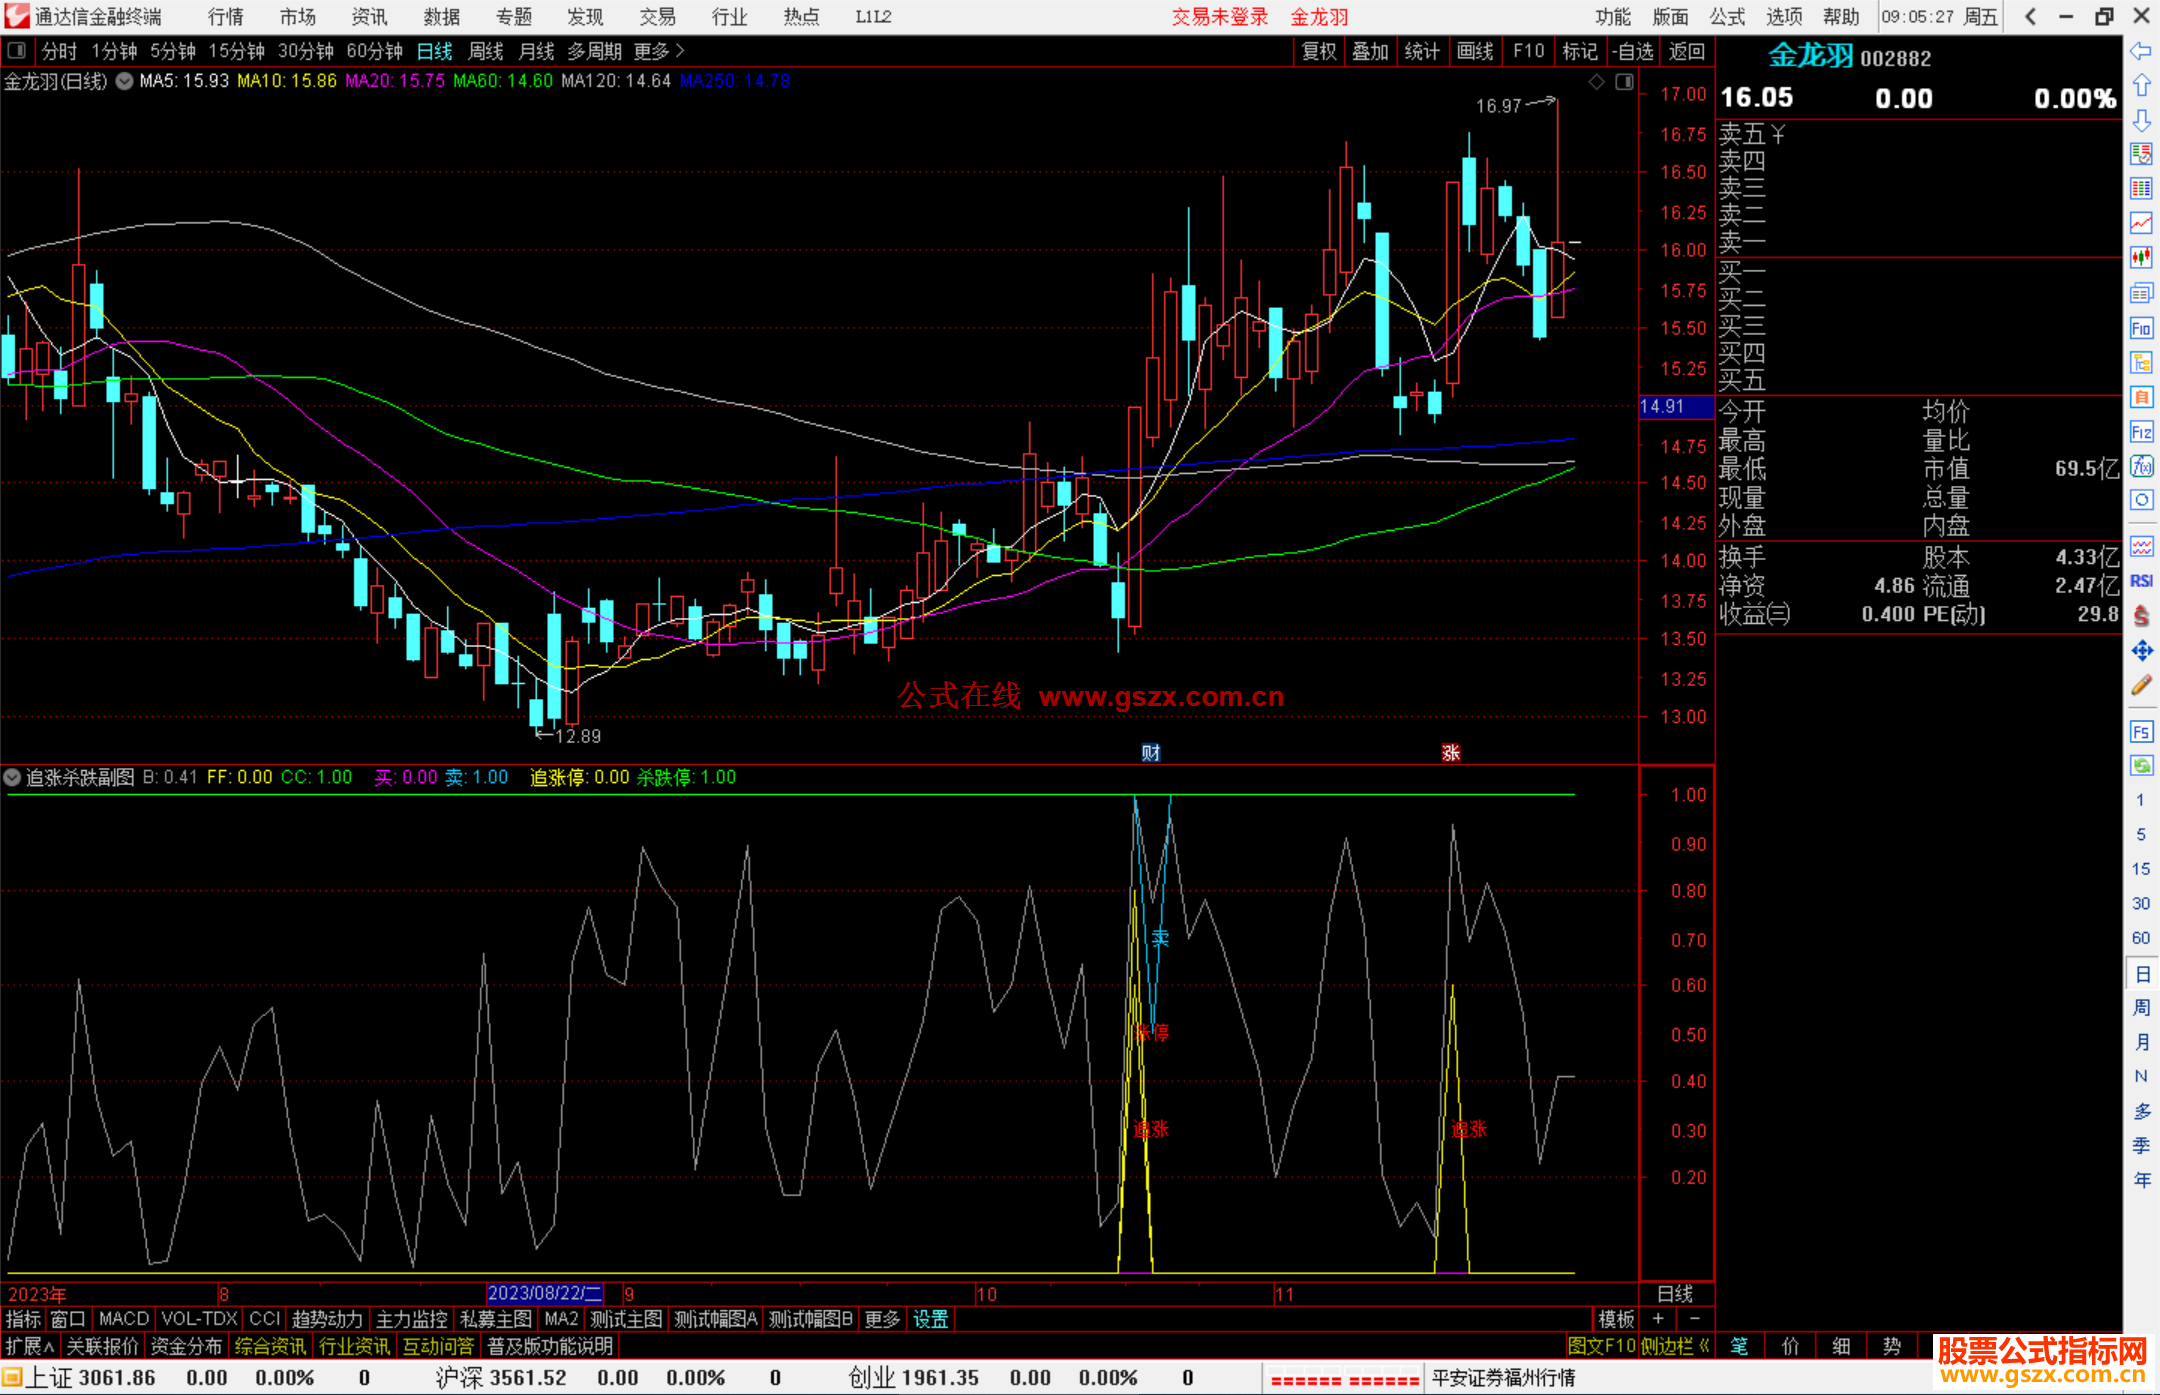The height and width of the screenshot is (1395, 2160).
Task: Click the F10 company info sidebar icon
Action: click(x=2141, y=328)
